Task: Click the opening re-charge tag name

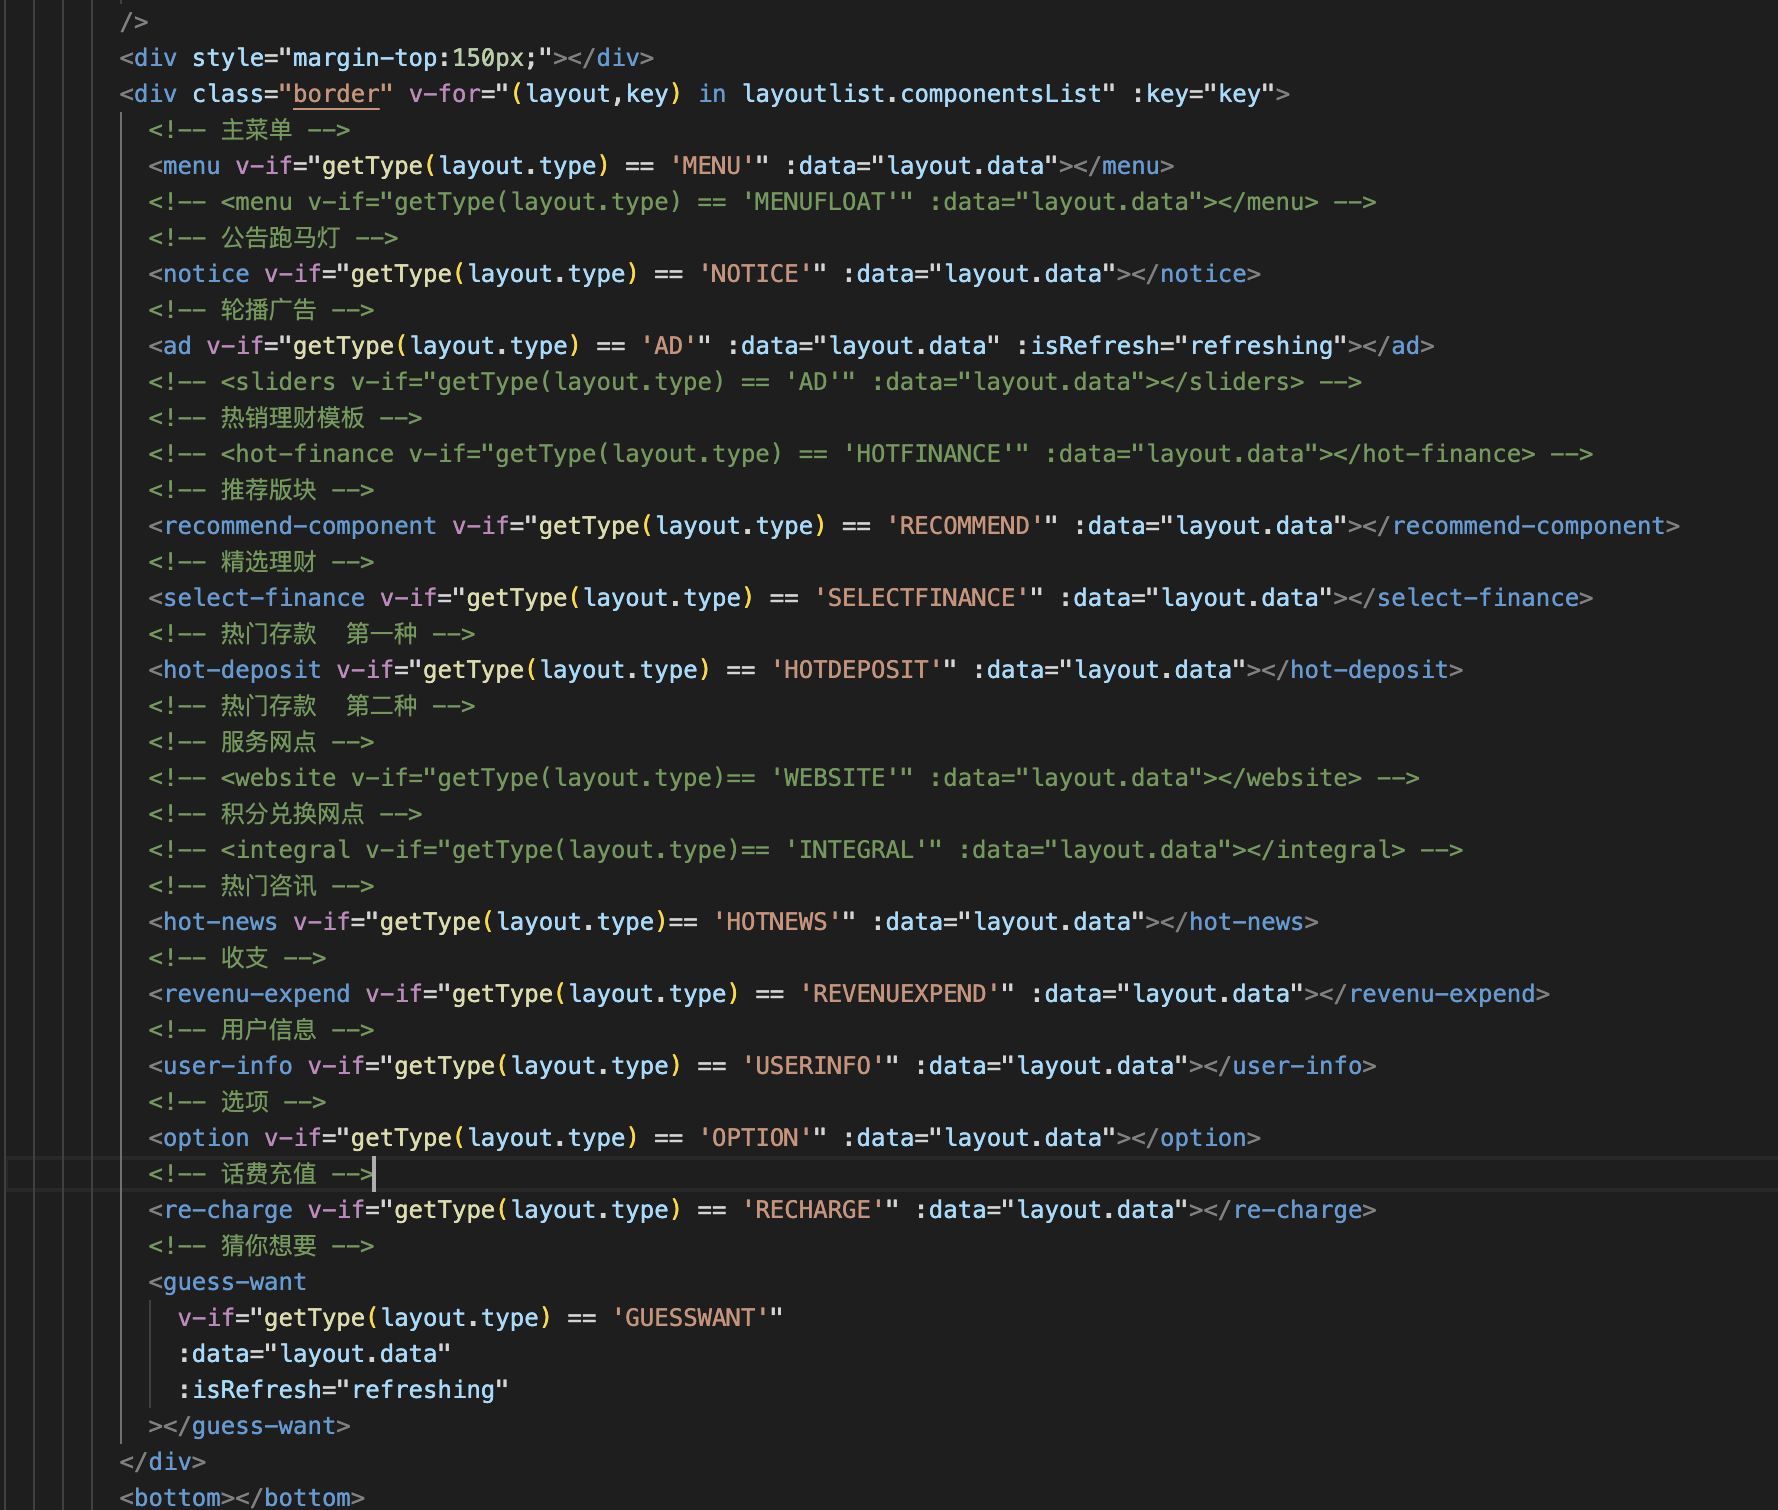Action: [x=228, y=1210]
